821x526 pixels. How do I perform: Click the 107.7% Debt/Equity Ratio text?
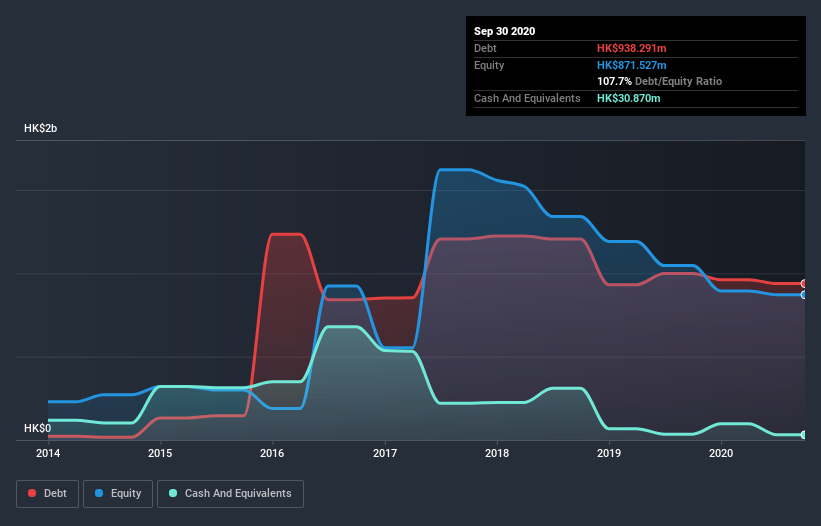(659, 82)
